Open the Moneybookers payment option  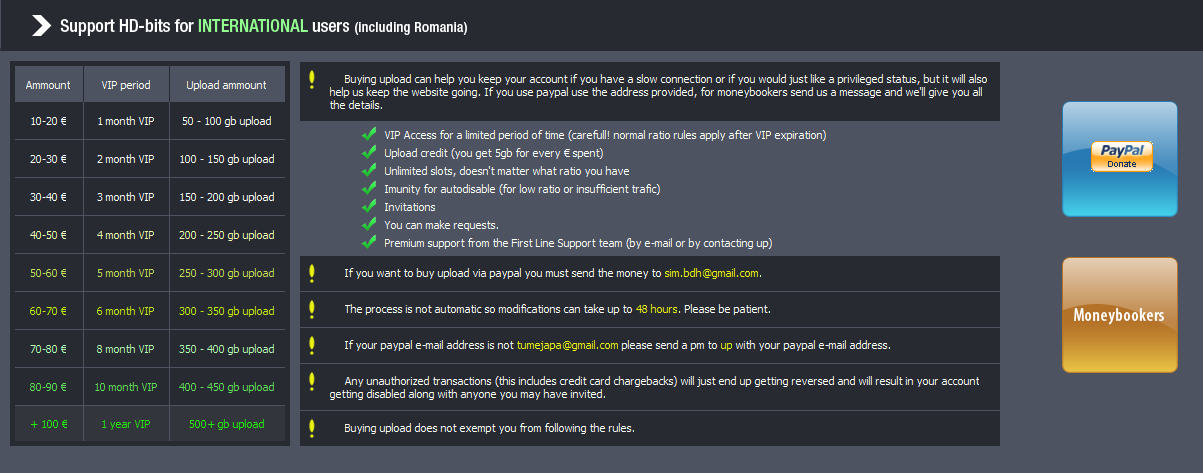pos(1119,315)
